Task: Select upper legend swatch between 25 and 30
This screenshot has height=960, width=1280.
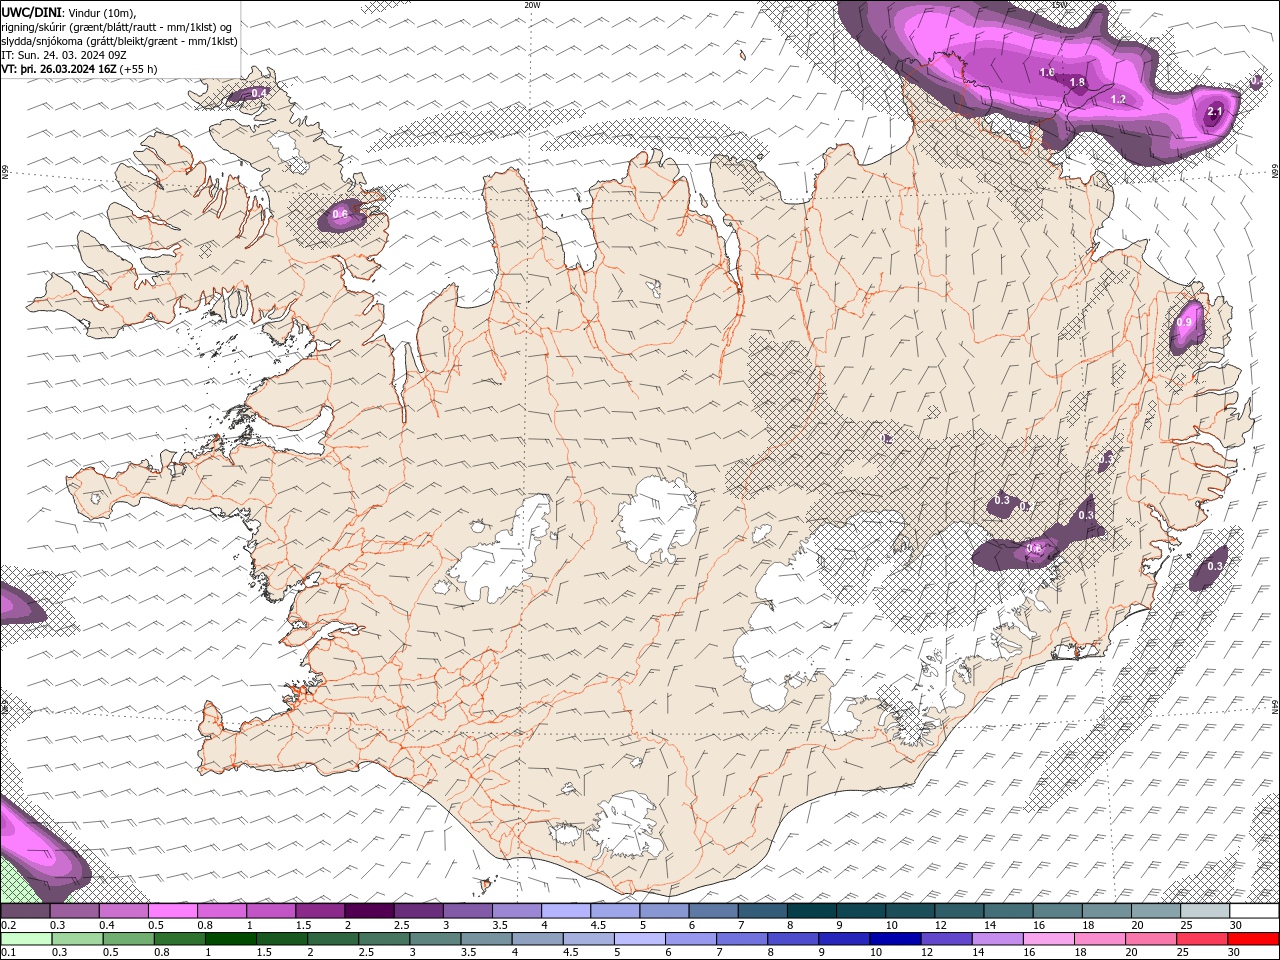Action: pyautogui.click(x=1204, y=911)
